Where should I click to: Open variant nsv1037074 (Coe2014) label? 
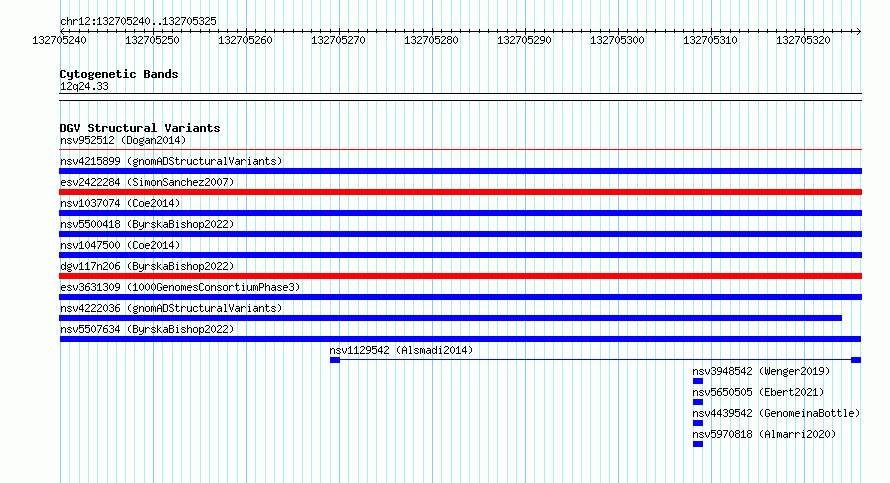[120, 203]
